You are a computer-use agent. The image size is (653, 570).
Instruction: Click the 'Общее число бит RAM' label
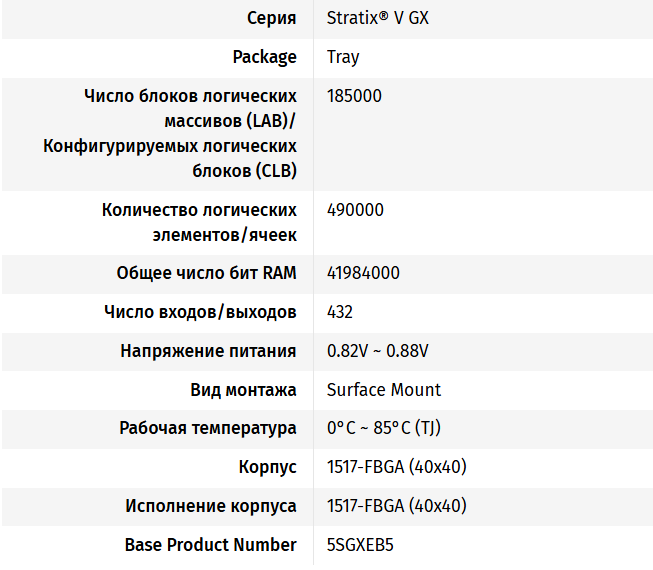coord(206,273)
